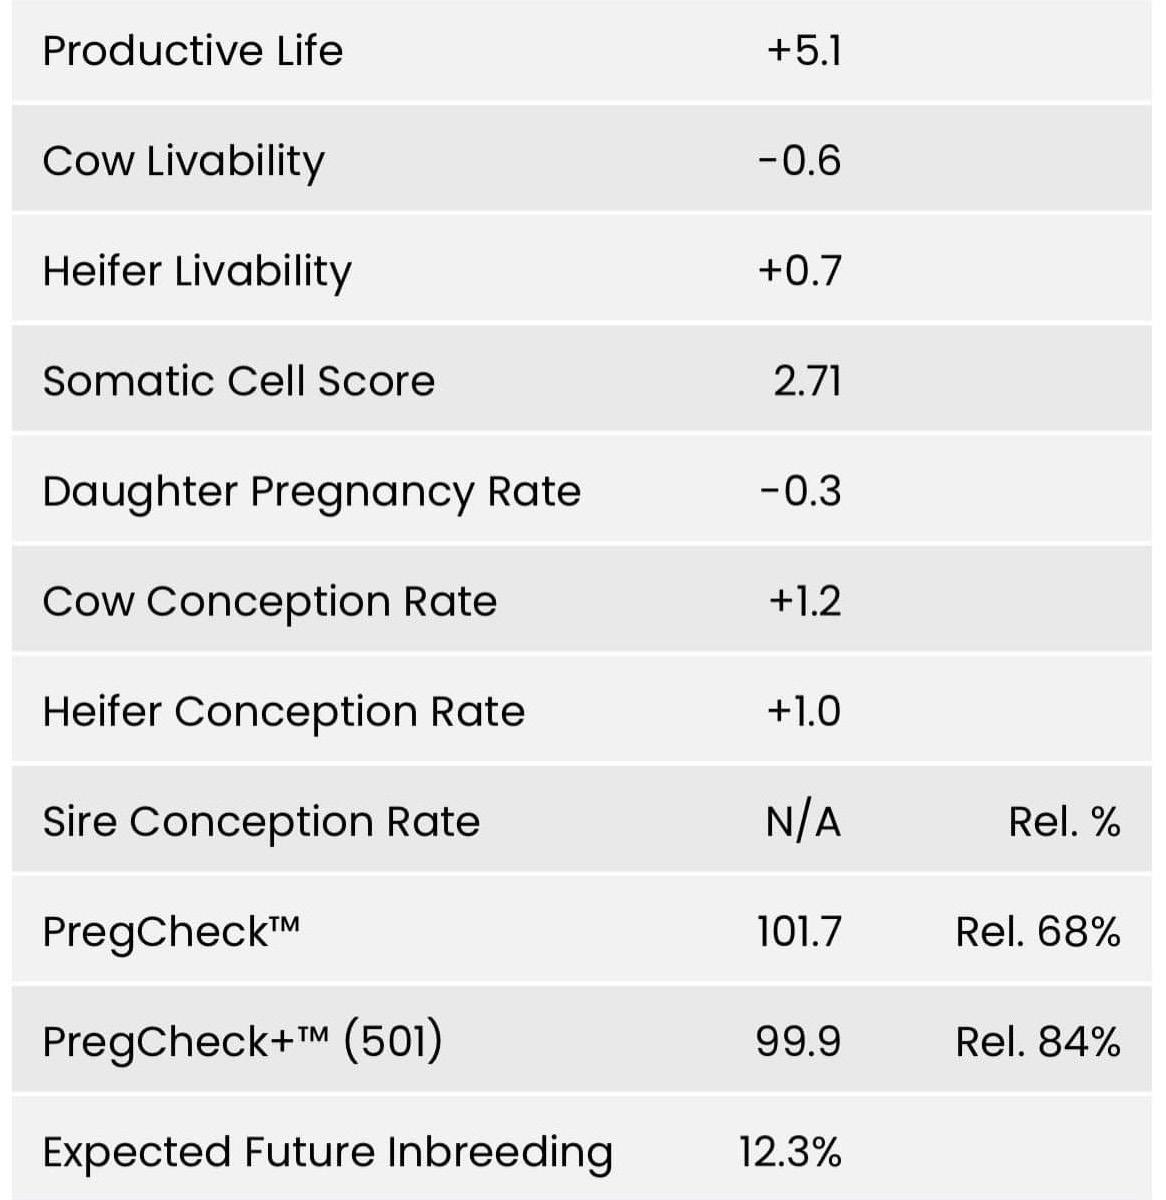
Task: Select the +0.7 Heifer Livability value
Action: click(x=800, y=271)
